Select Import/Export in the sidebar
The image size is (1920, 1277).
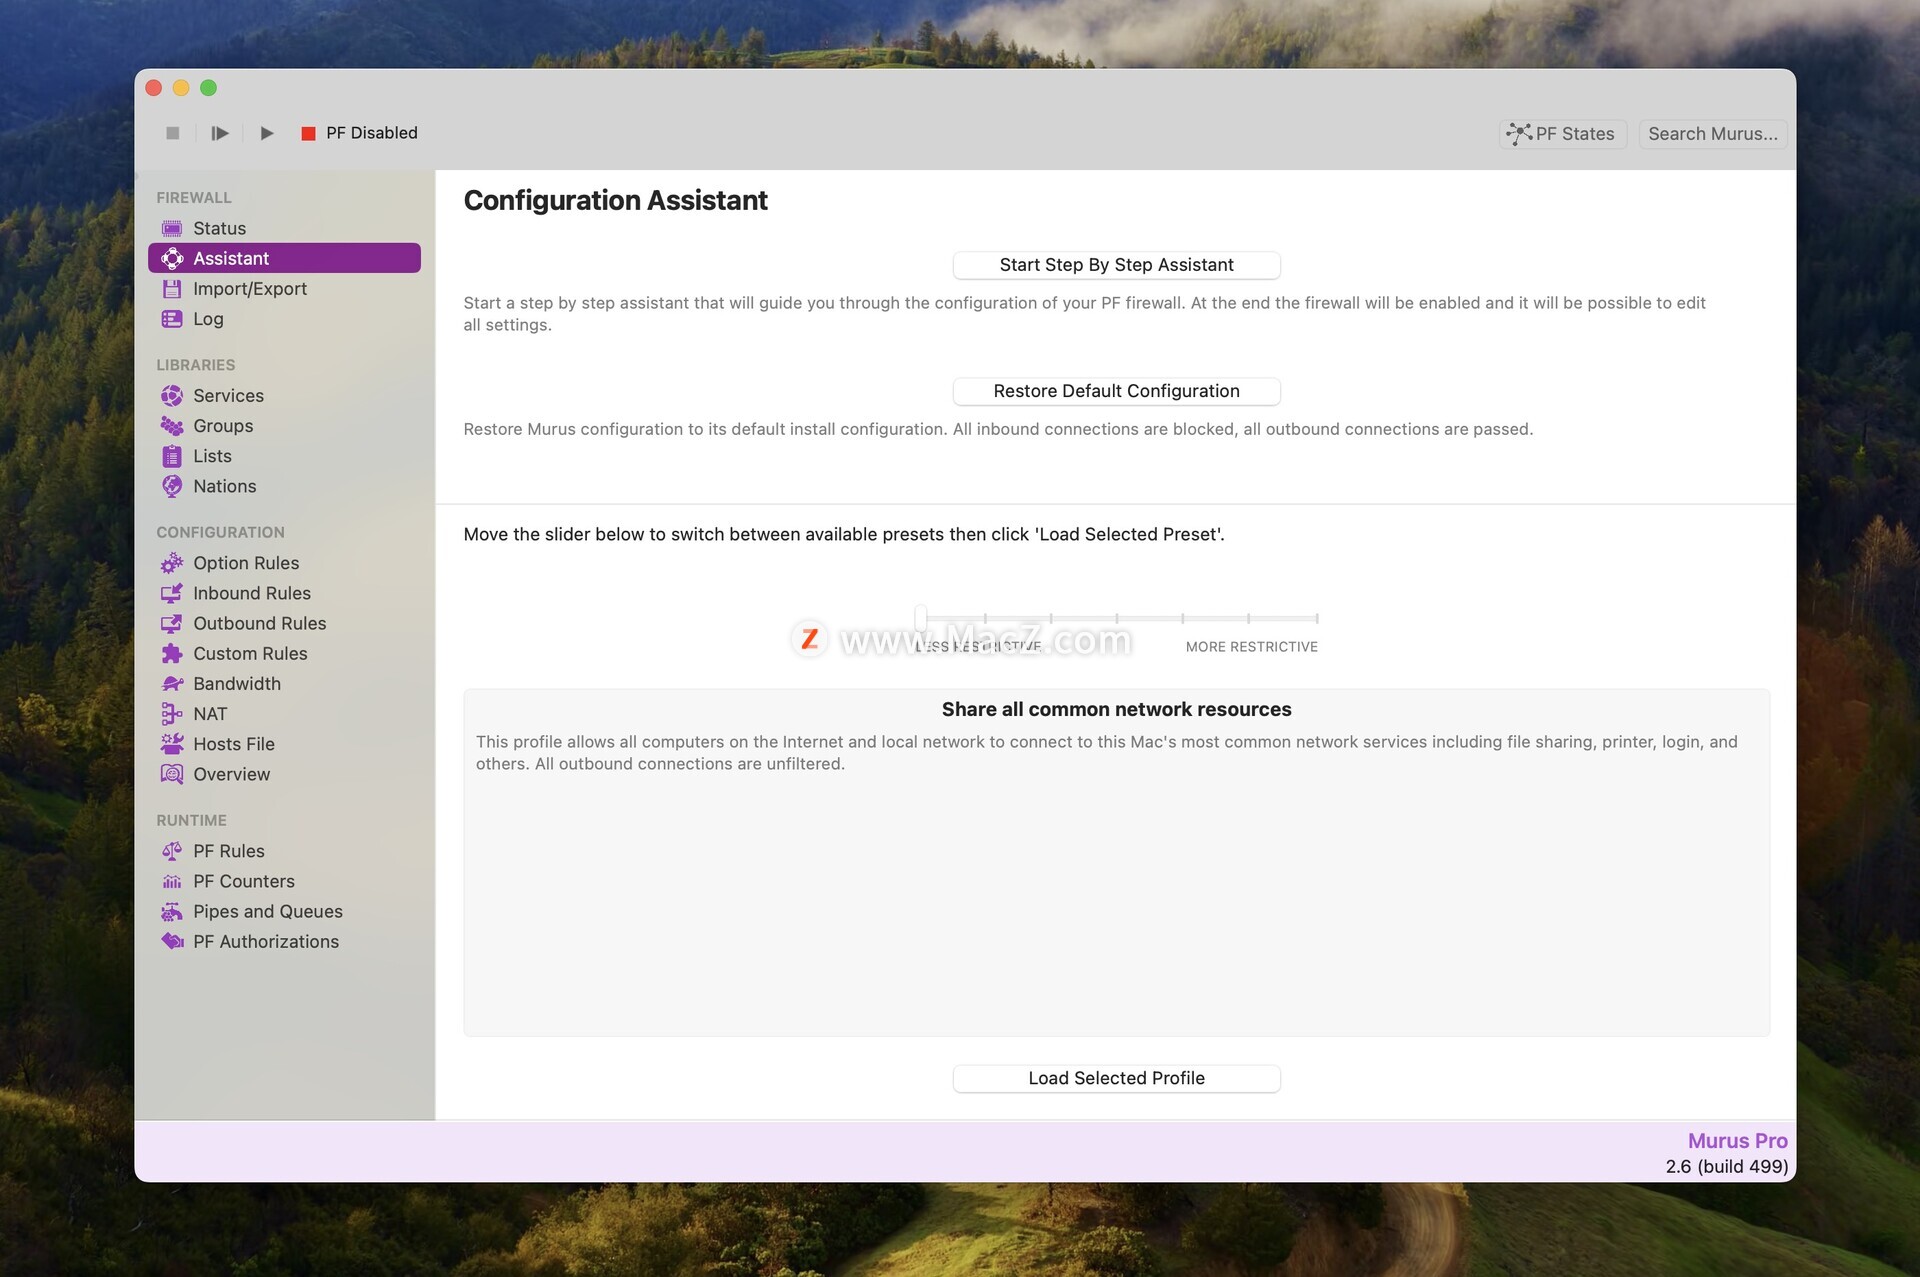250,288
